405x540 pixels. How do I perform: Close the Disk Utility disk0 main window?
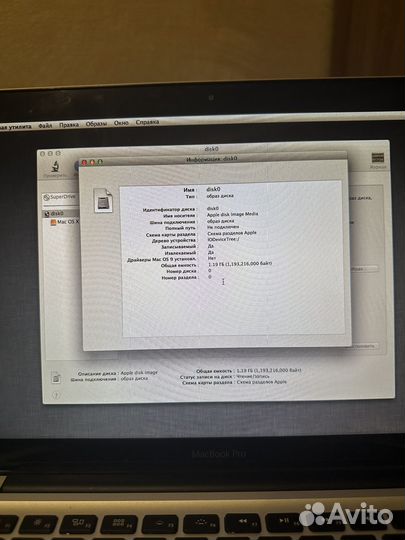pos(42,154)
